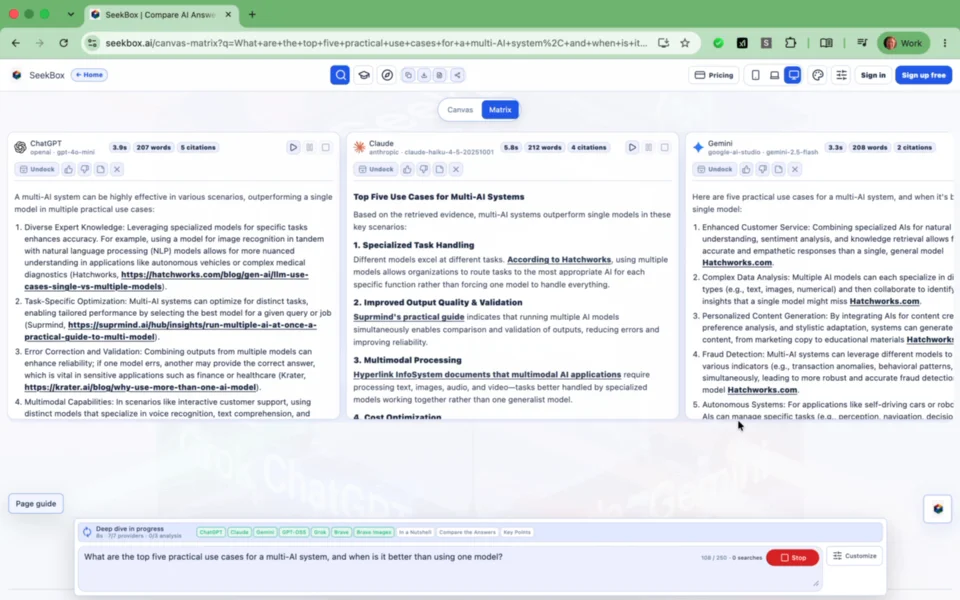Screen dimensions: 960x600
Task: Close the Gemini panel
Action: 795,169
